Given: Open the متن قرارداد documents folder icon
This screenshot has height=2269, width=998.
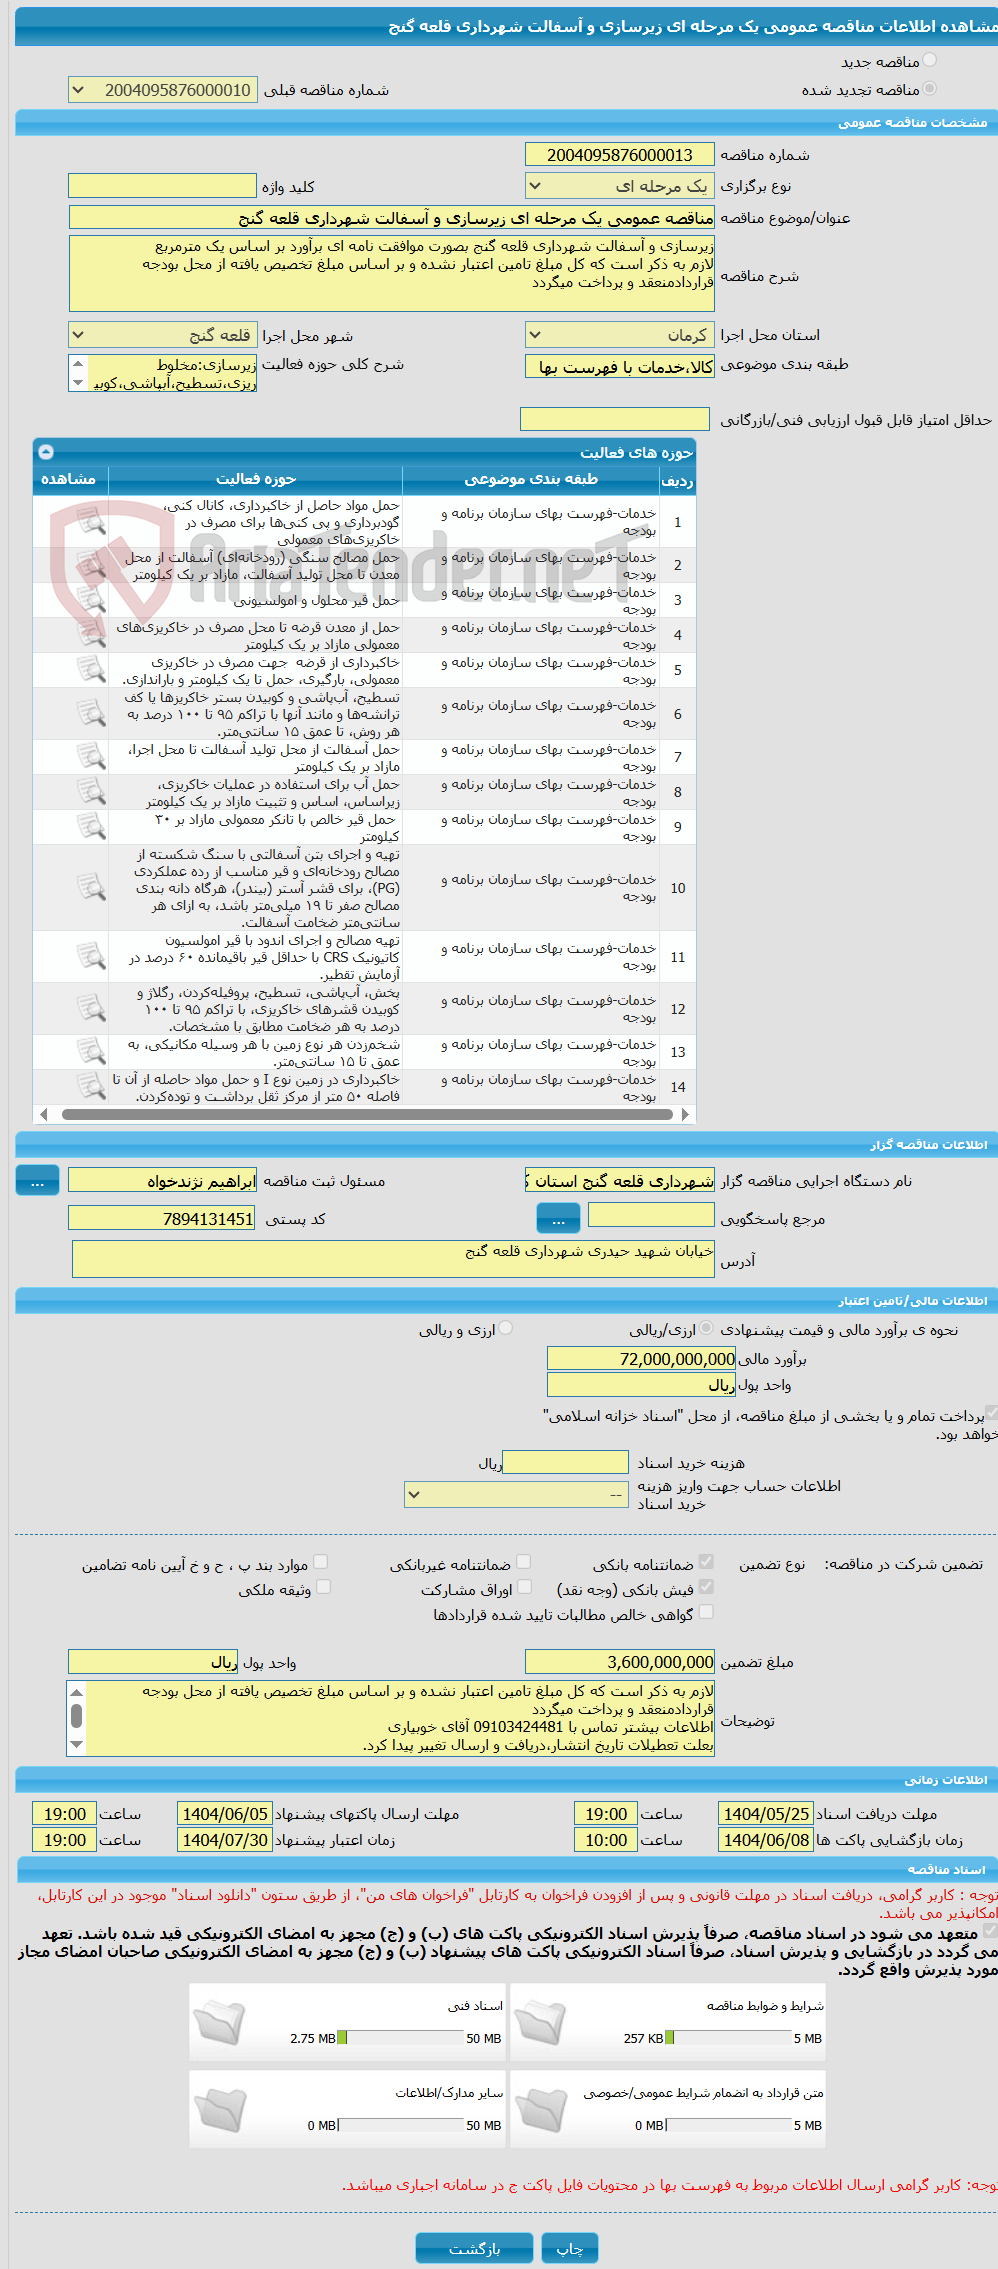Looking at the screenshot, I should coord(541,2110).
